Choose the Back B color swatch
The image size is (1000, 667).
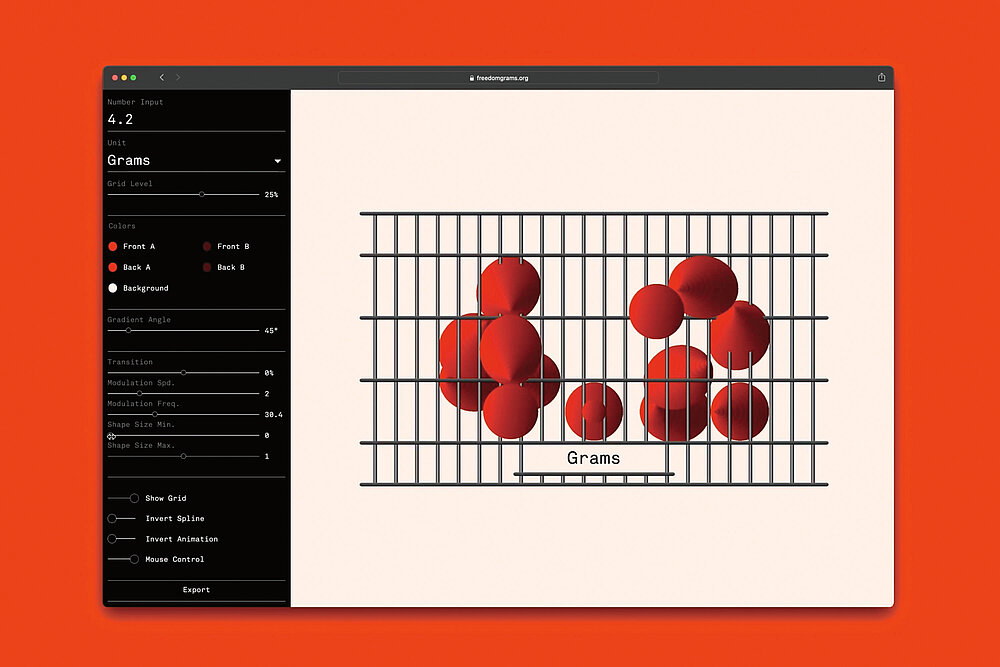click(207, 267)
